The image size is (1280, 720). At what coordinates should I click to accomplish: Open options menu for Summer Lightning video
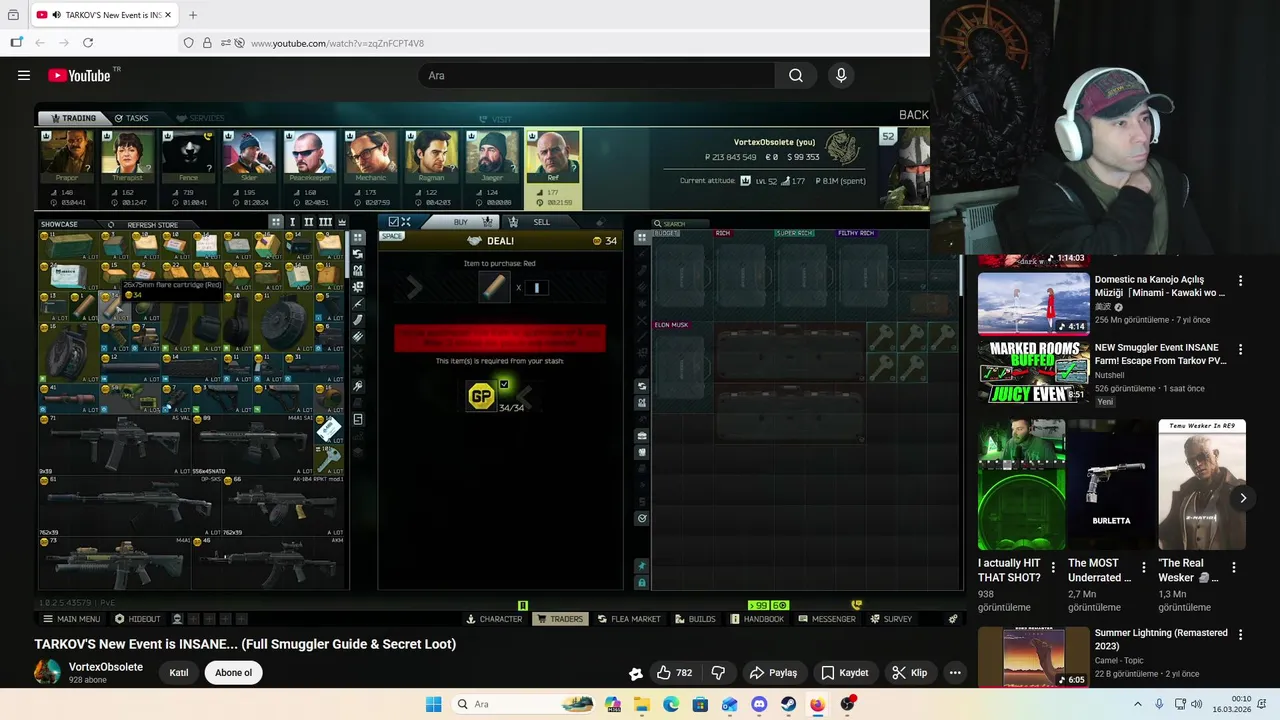click(1241, 635)
